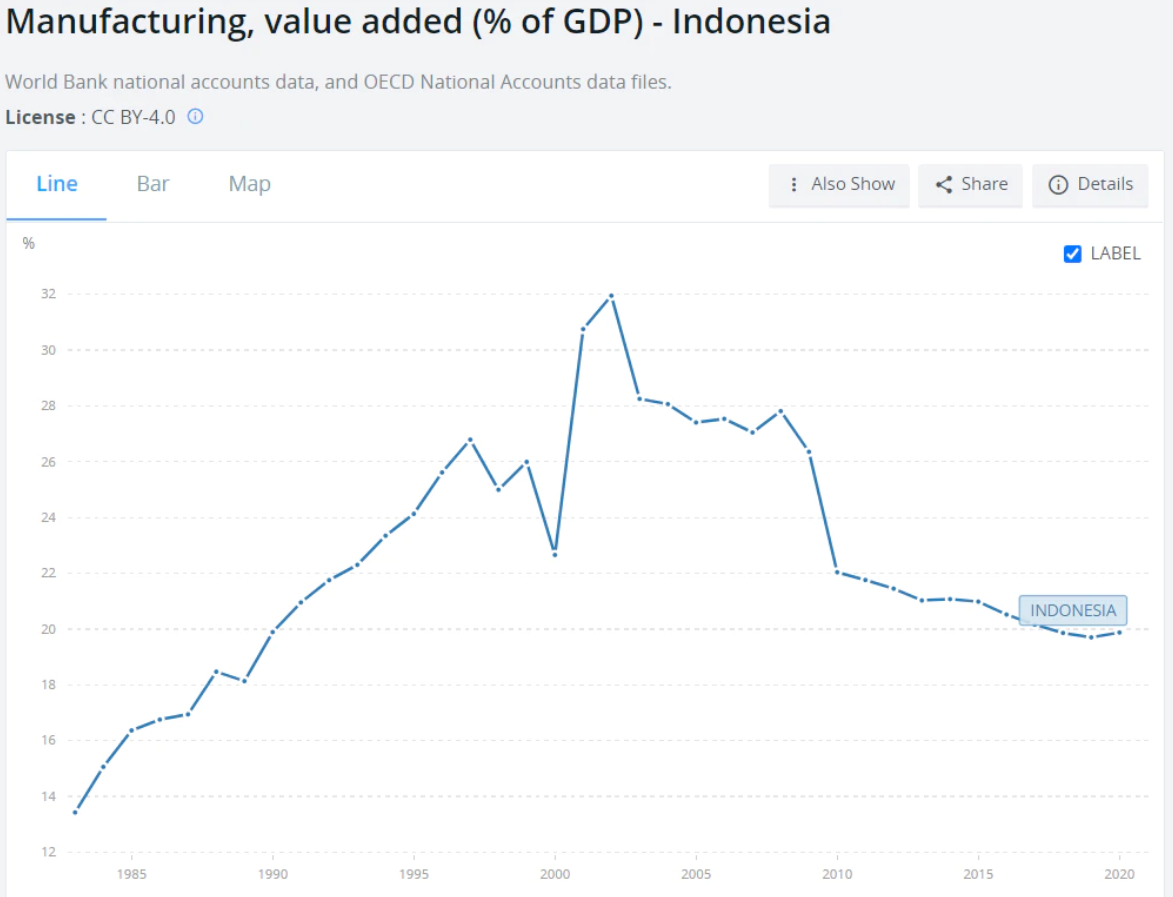
Task: Click the 2008 data point
Action: [780, 411]
